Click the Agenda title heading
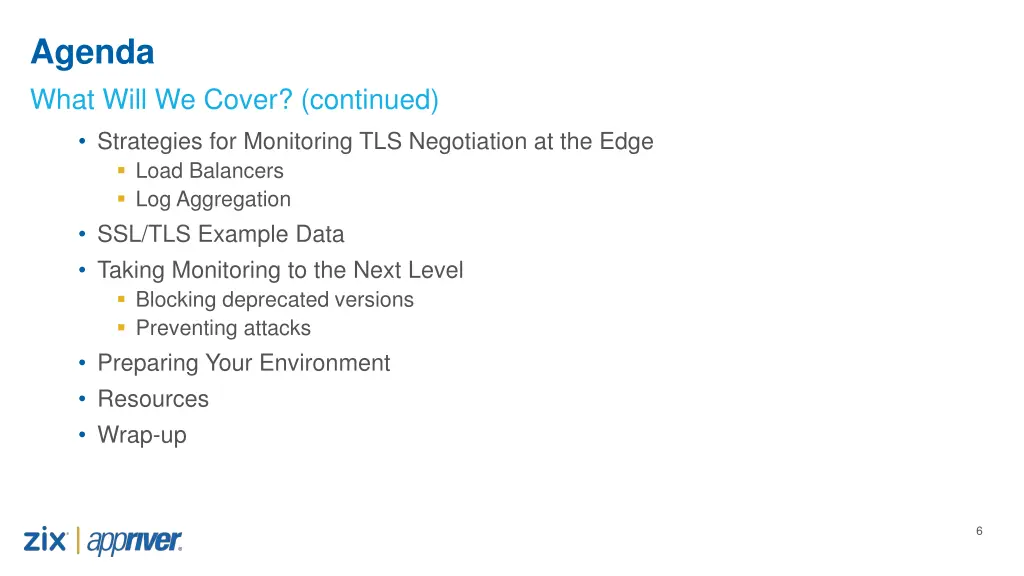Screen dimensions: 1024x576 point(92,52)
